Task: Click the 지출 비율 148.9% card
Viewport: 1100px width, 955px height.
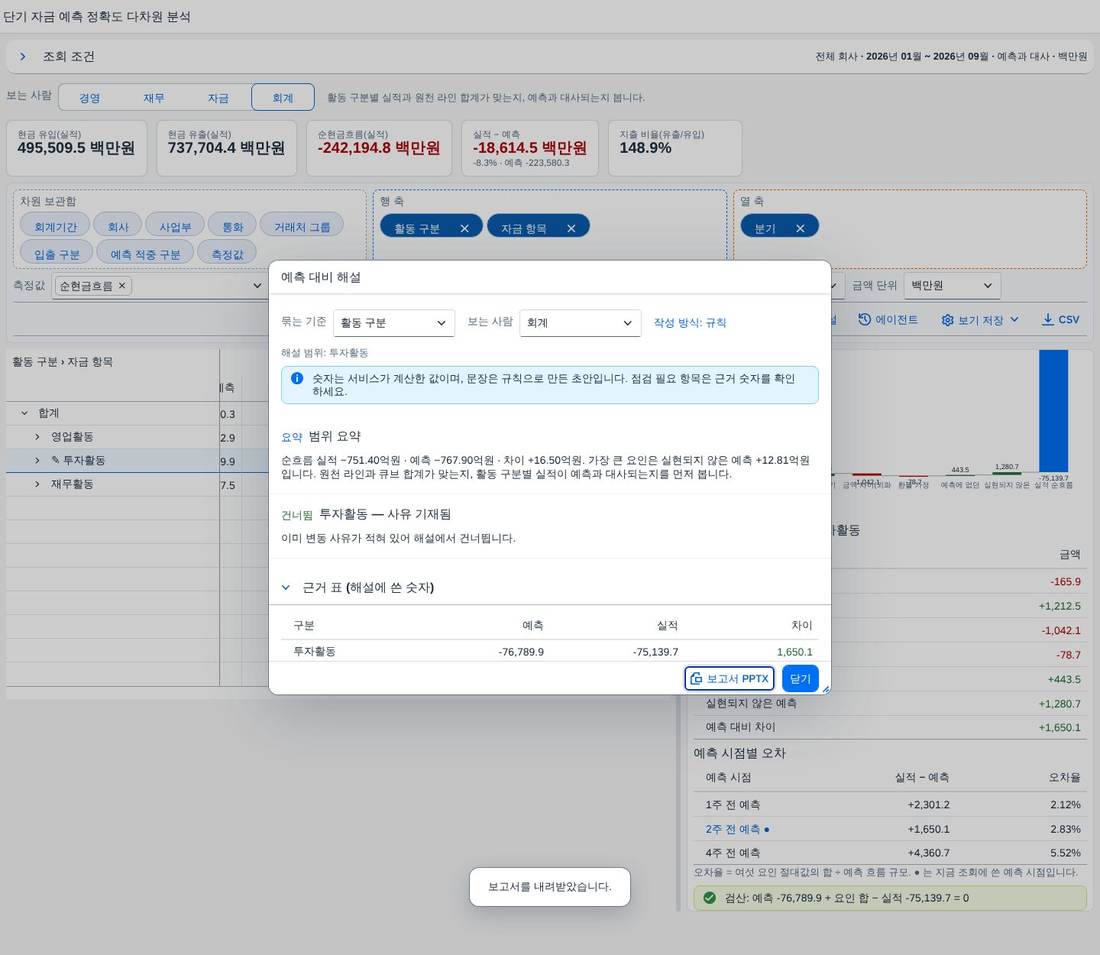Action: 675,147
